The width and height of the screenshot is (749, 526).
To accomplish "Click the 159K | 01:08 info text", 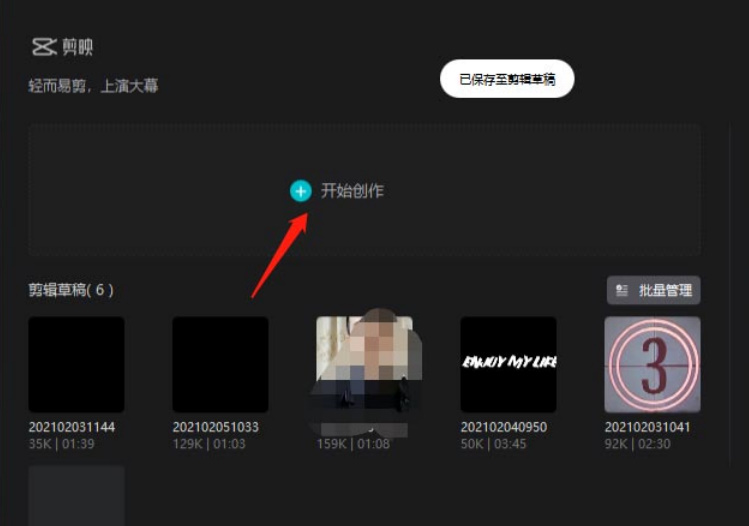I will [353, 444].
